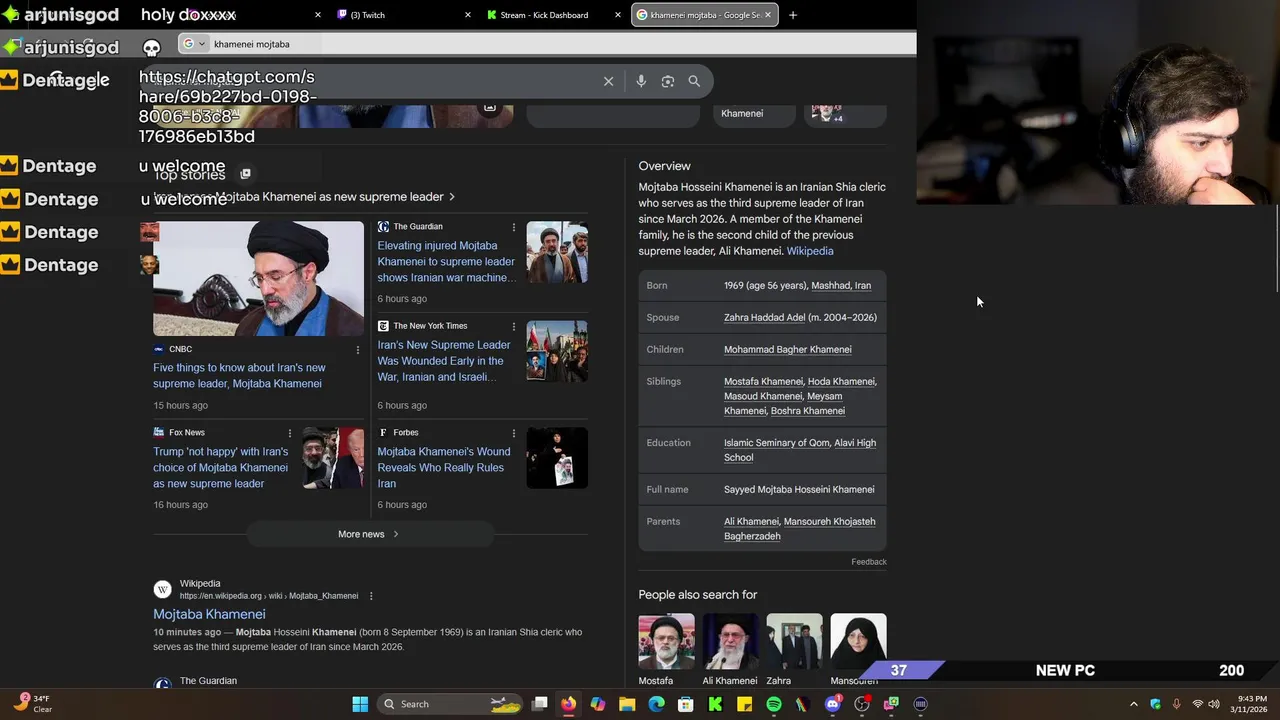Open the weather widget showing 34°F Clear
This screenshot has height=720, width=1280.
coord(32,704)
